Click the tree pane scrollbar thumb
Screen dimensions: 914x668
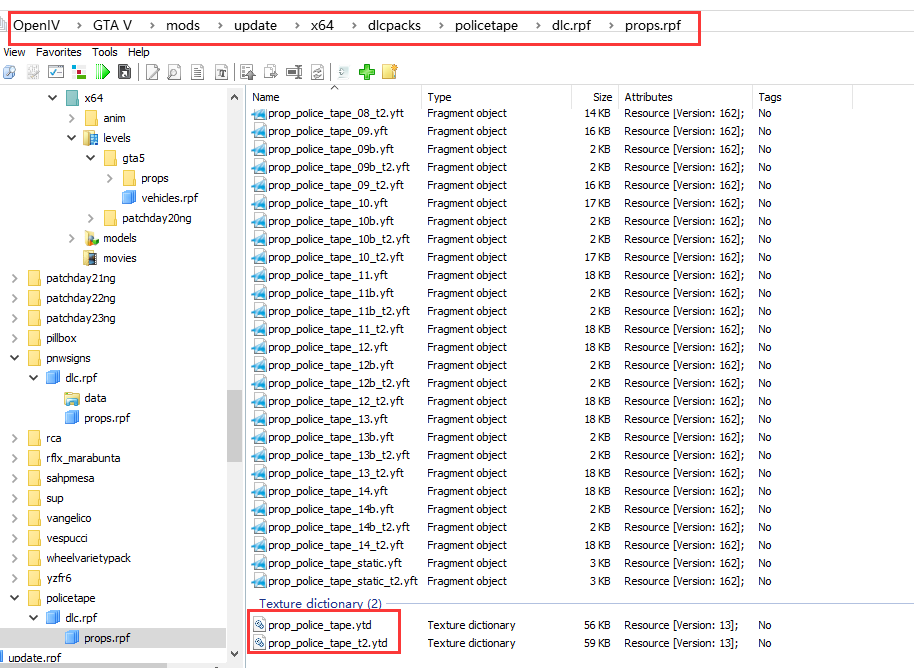pos(234,426)
